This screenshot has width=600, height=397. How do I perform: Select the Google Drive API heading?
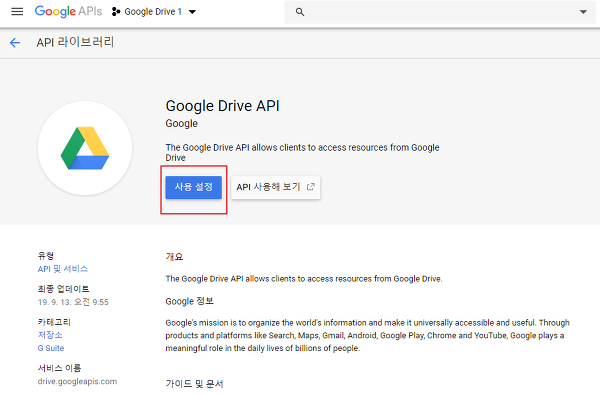[222, 106]
